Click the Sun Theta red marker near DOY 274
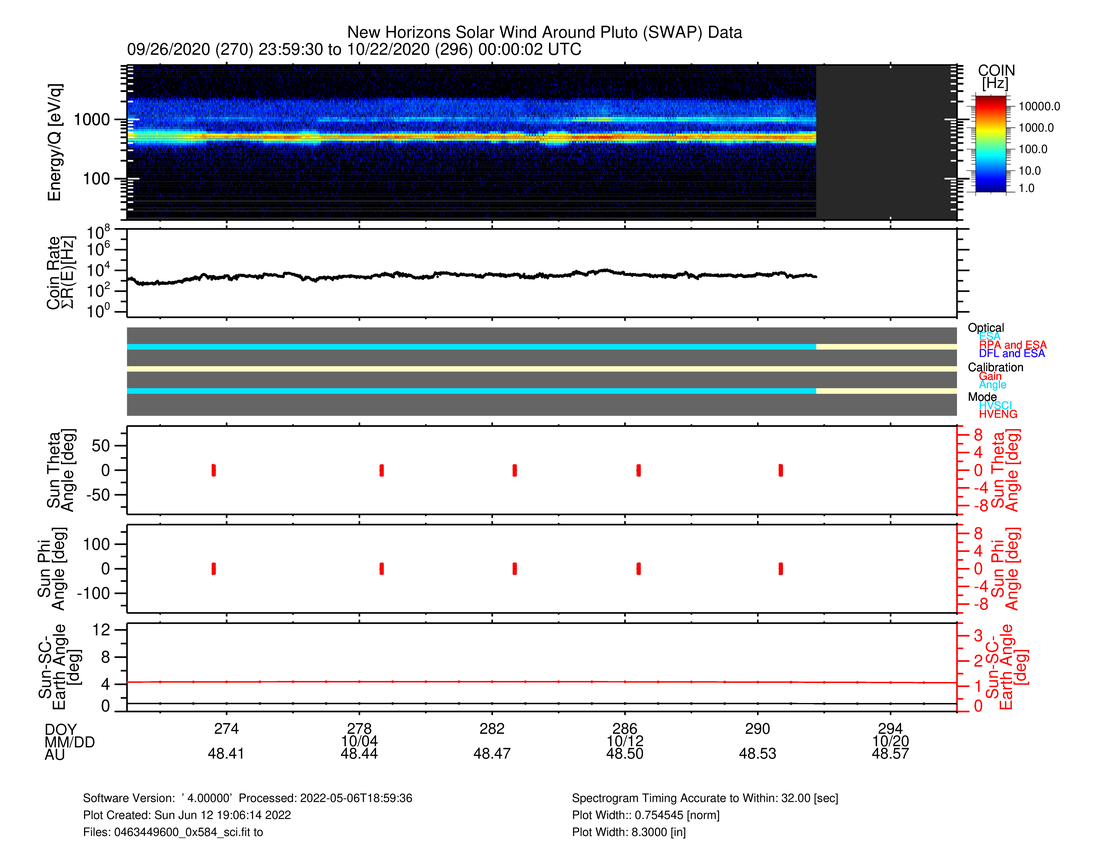Viewport: 1100px width, 850px height. tap(214, 470)
